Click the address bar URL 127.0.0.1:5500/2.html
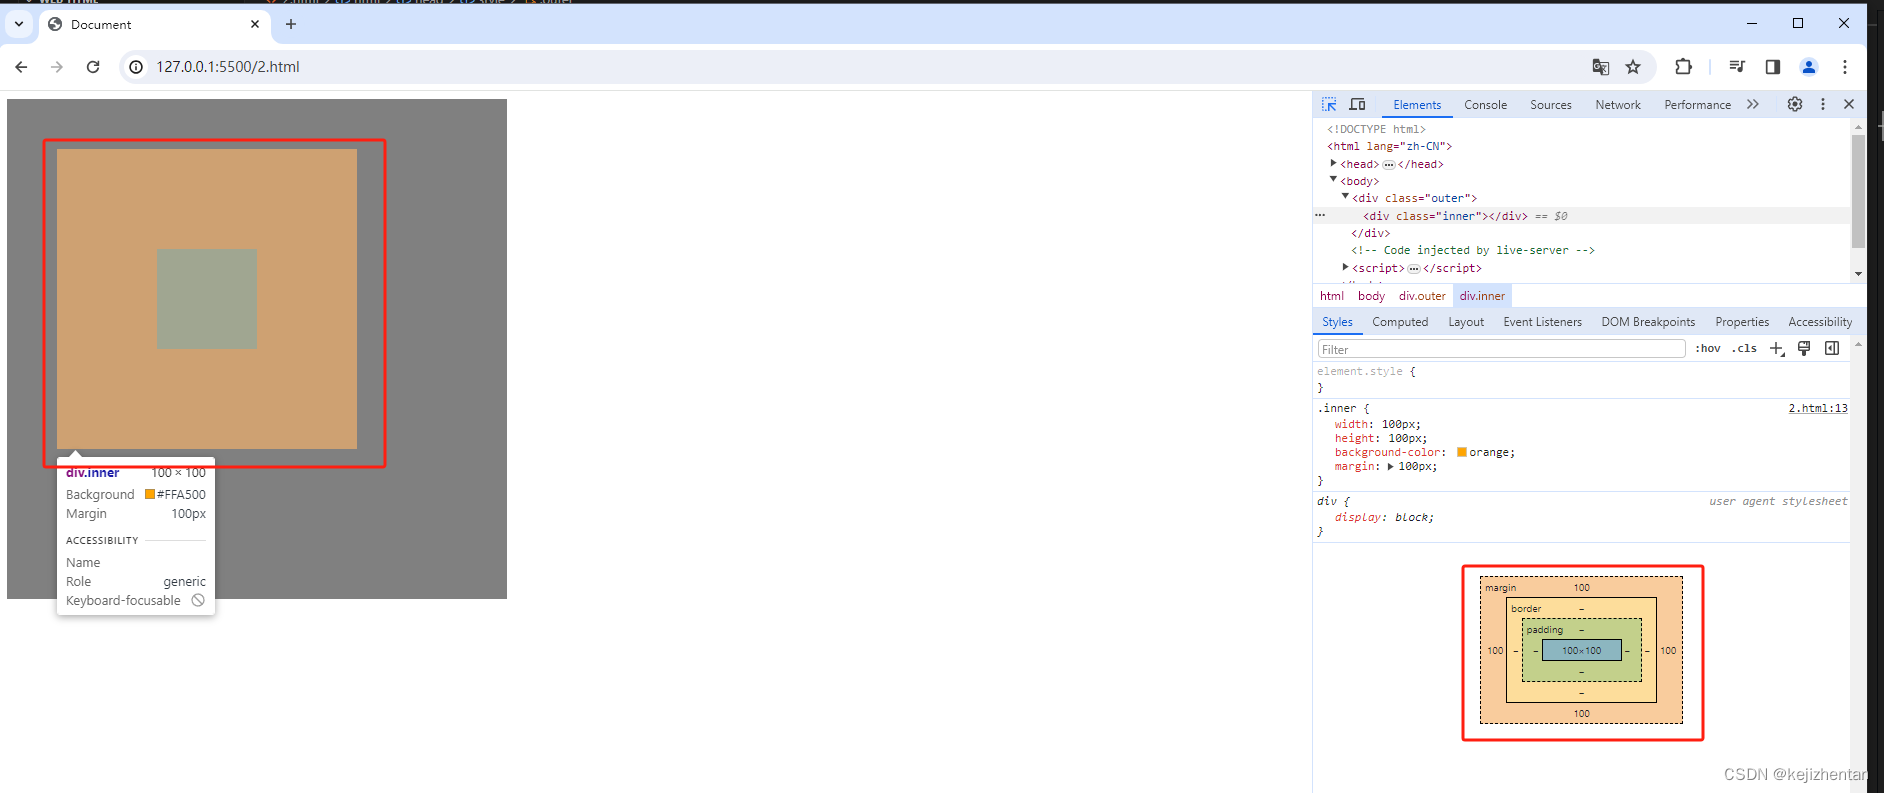Screen dimensions: 1884x793 point(227,67)
